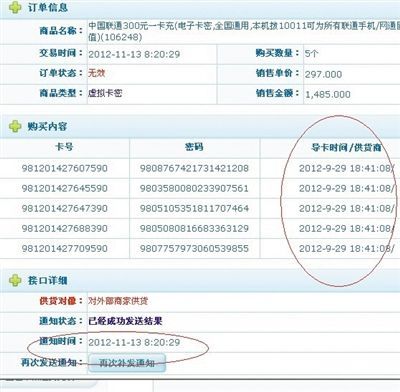Click password 9807757973060539855
The height and width of the screenshot is (392, 400).
194,248
